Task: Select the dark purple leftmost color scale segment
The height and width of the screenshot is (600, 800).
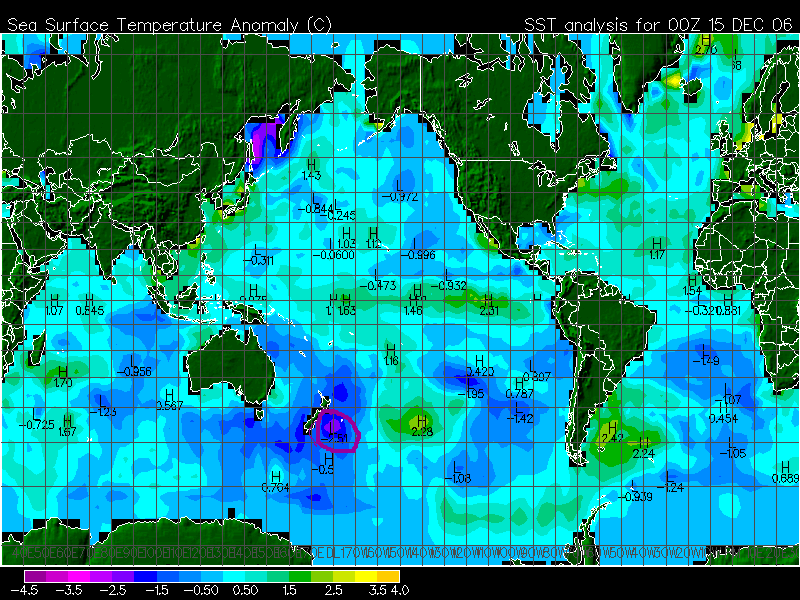Action: pyautogui.click(x=35, y=577)
